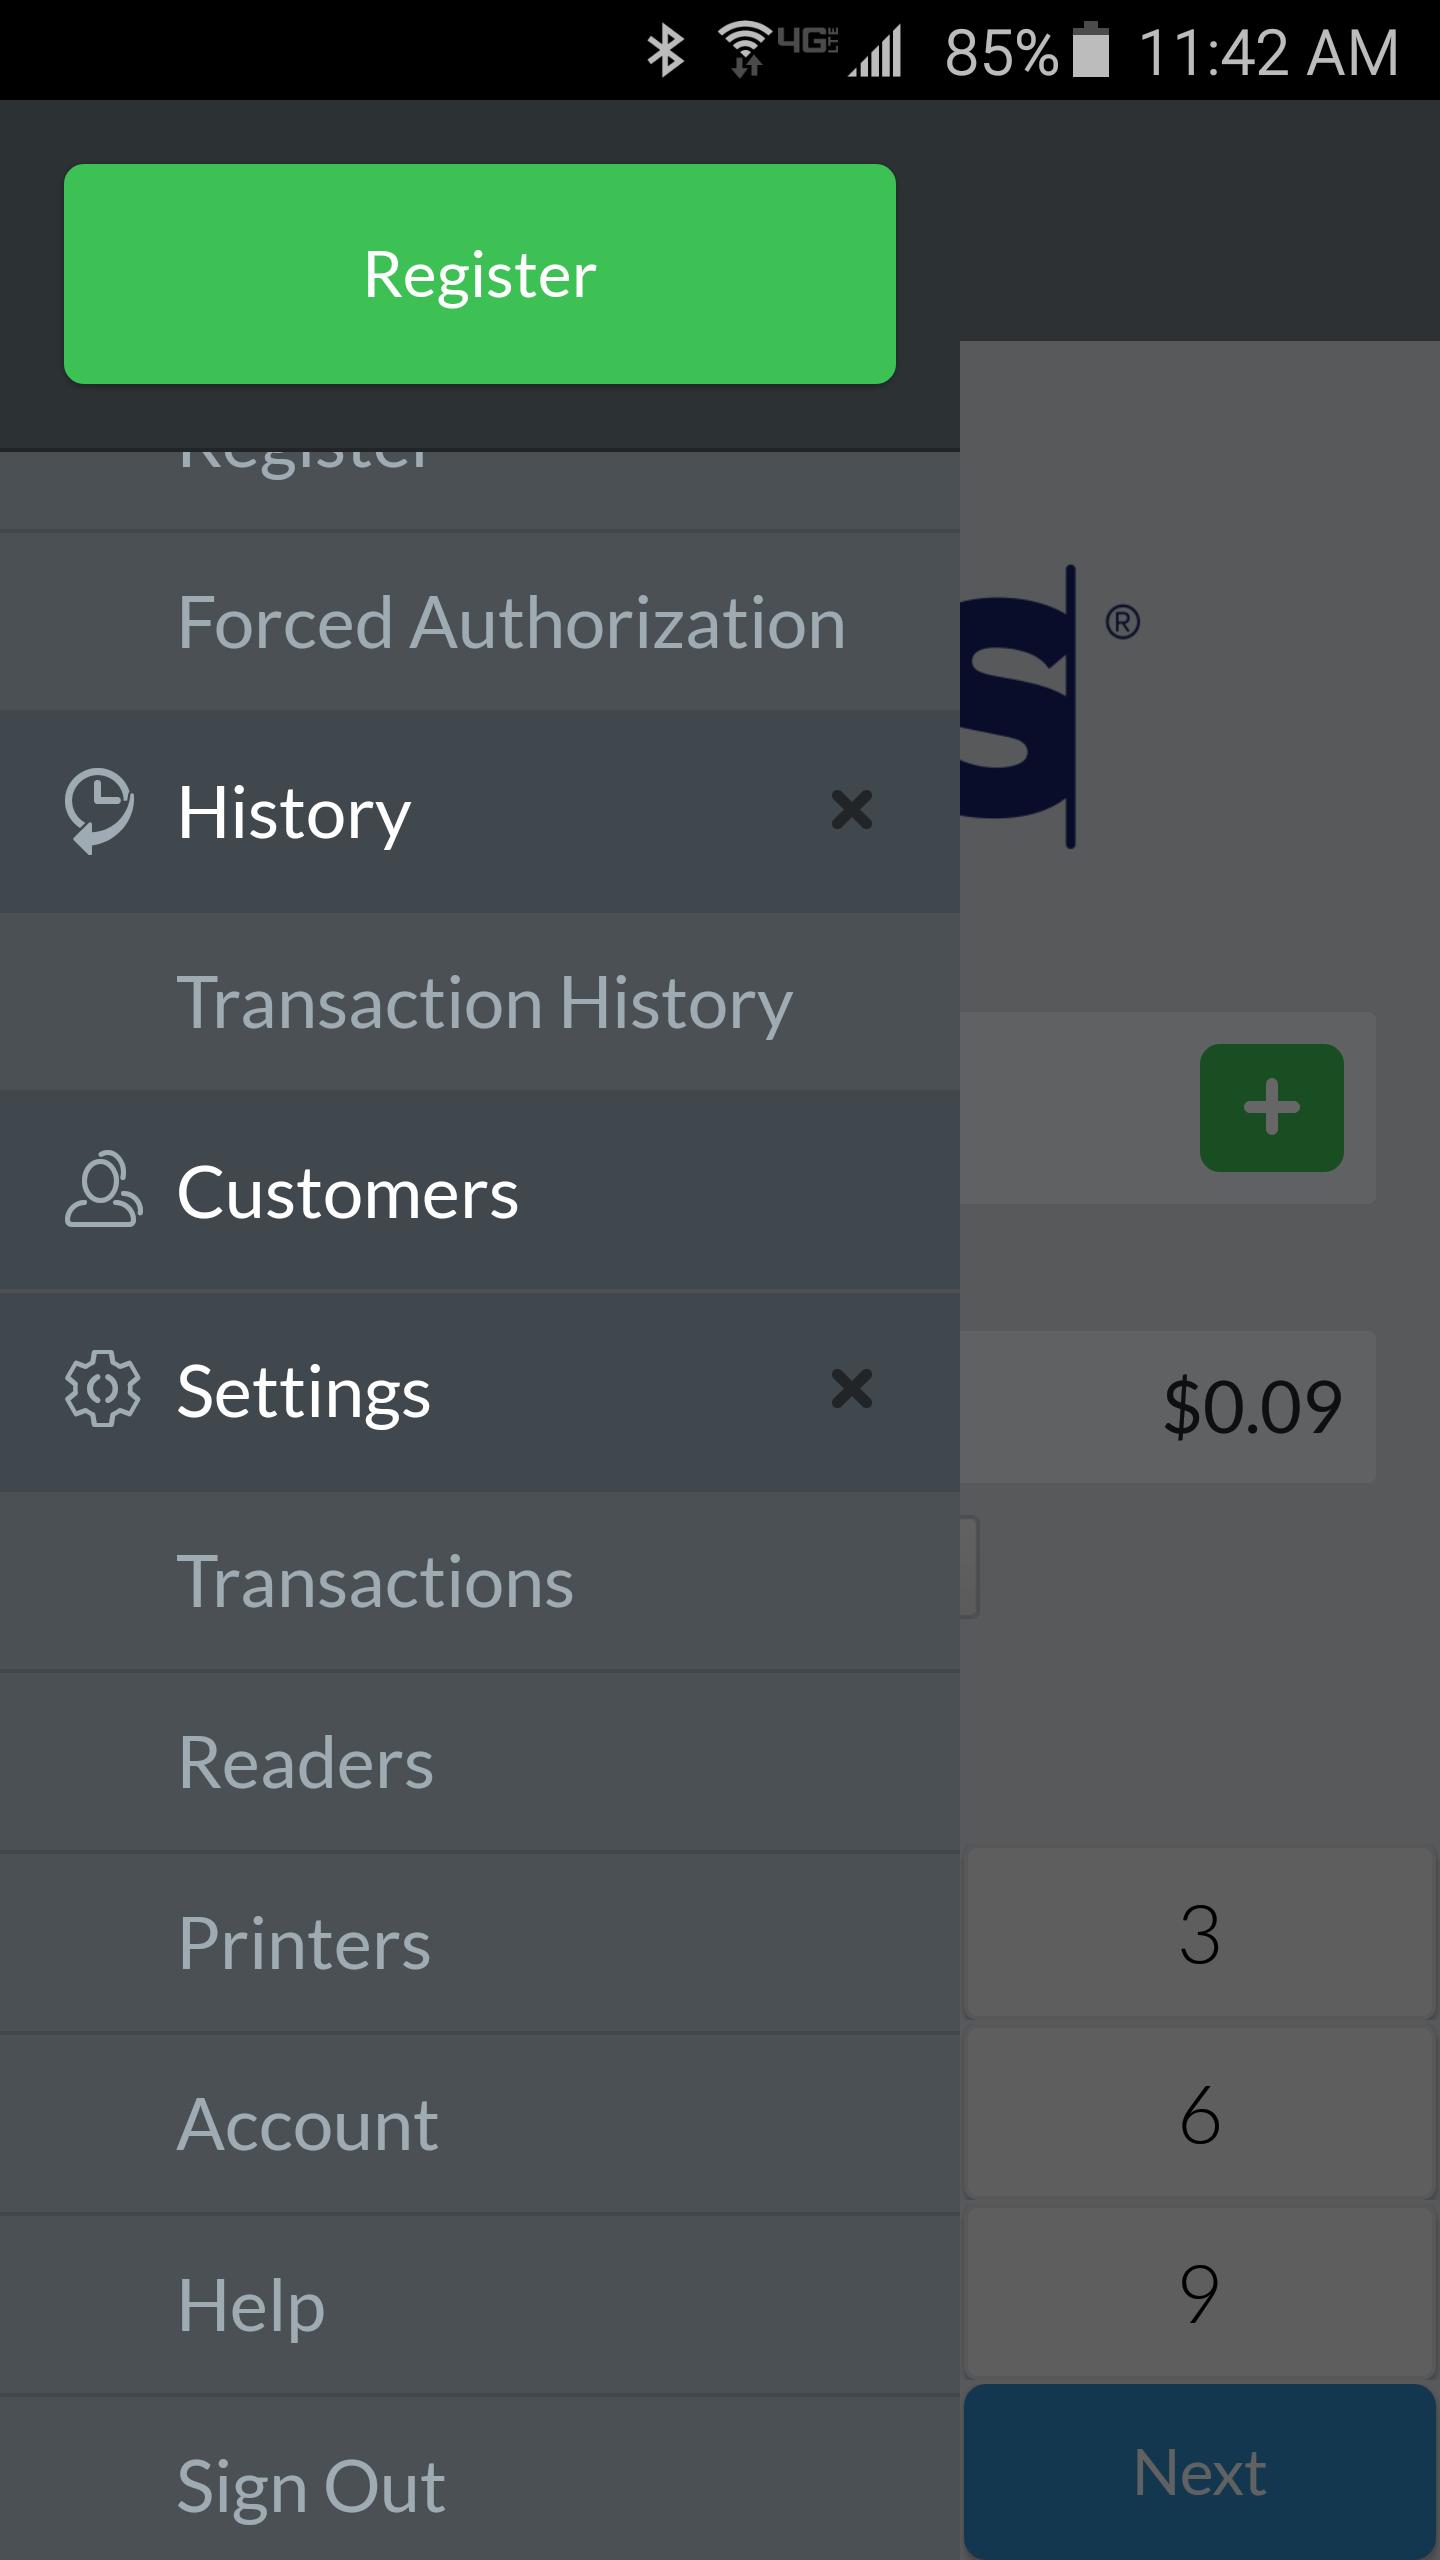Click the History clock icon
Screen dimensions: 1440x2560
(x=99, y=810)
